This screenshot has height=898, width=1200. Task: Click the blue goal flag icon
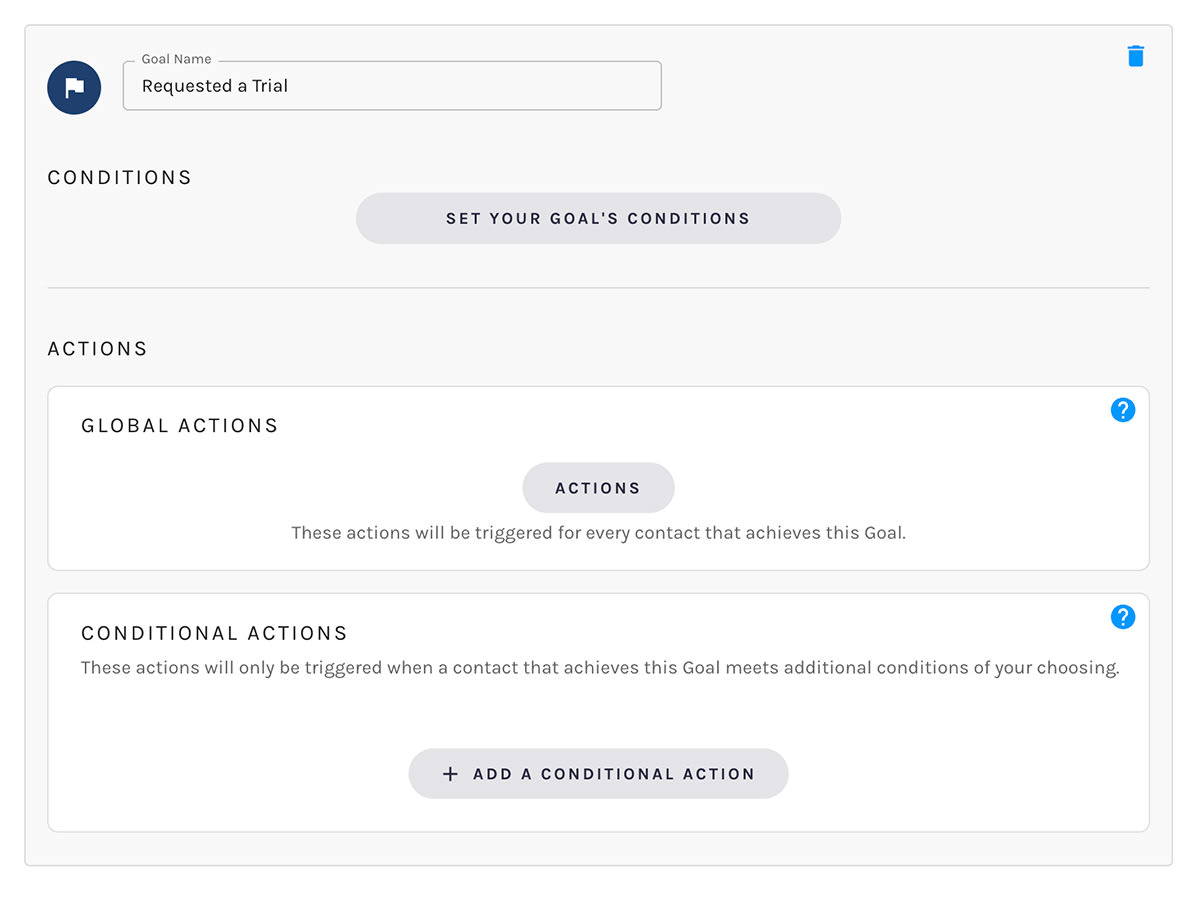(74, 88)
